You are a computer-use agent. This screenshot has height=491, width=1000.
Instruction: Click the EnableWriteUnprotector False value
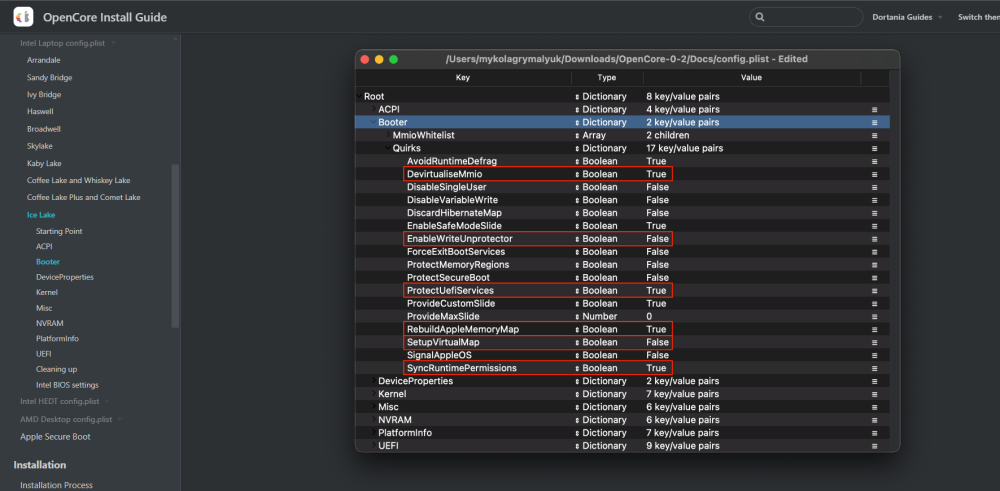pos(657,238)
